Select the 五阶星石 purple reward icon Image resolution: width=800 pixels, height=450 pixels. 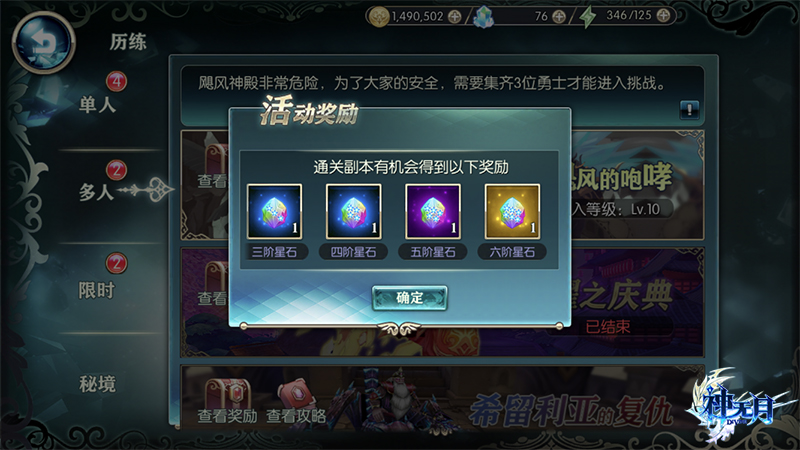(433, 212)
